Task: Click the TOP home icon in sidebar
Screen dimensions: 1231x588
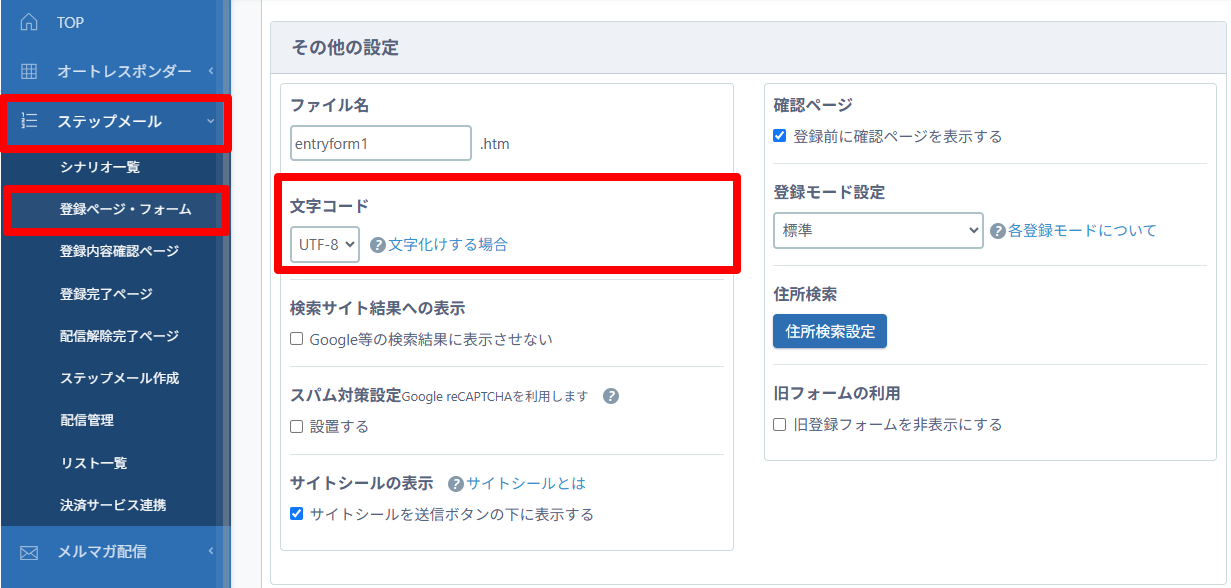Action: (29, 22)
